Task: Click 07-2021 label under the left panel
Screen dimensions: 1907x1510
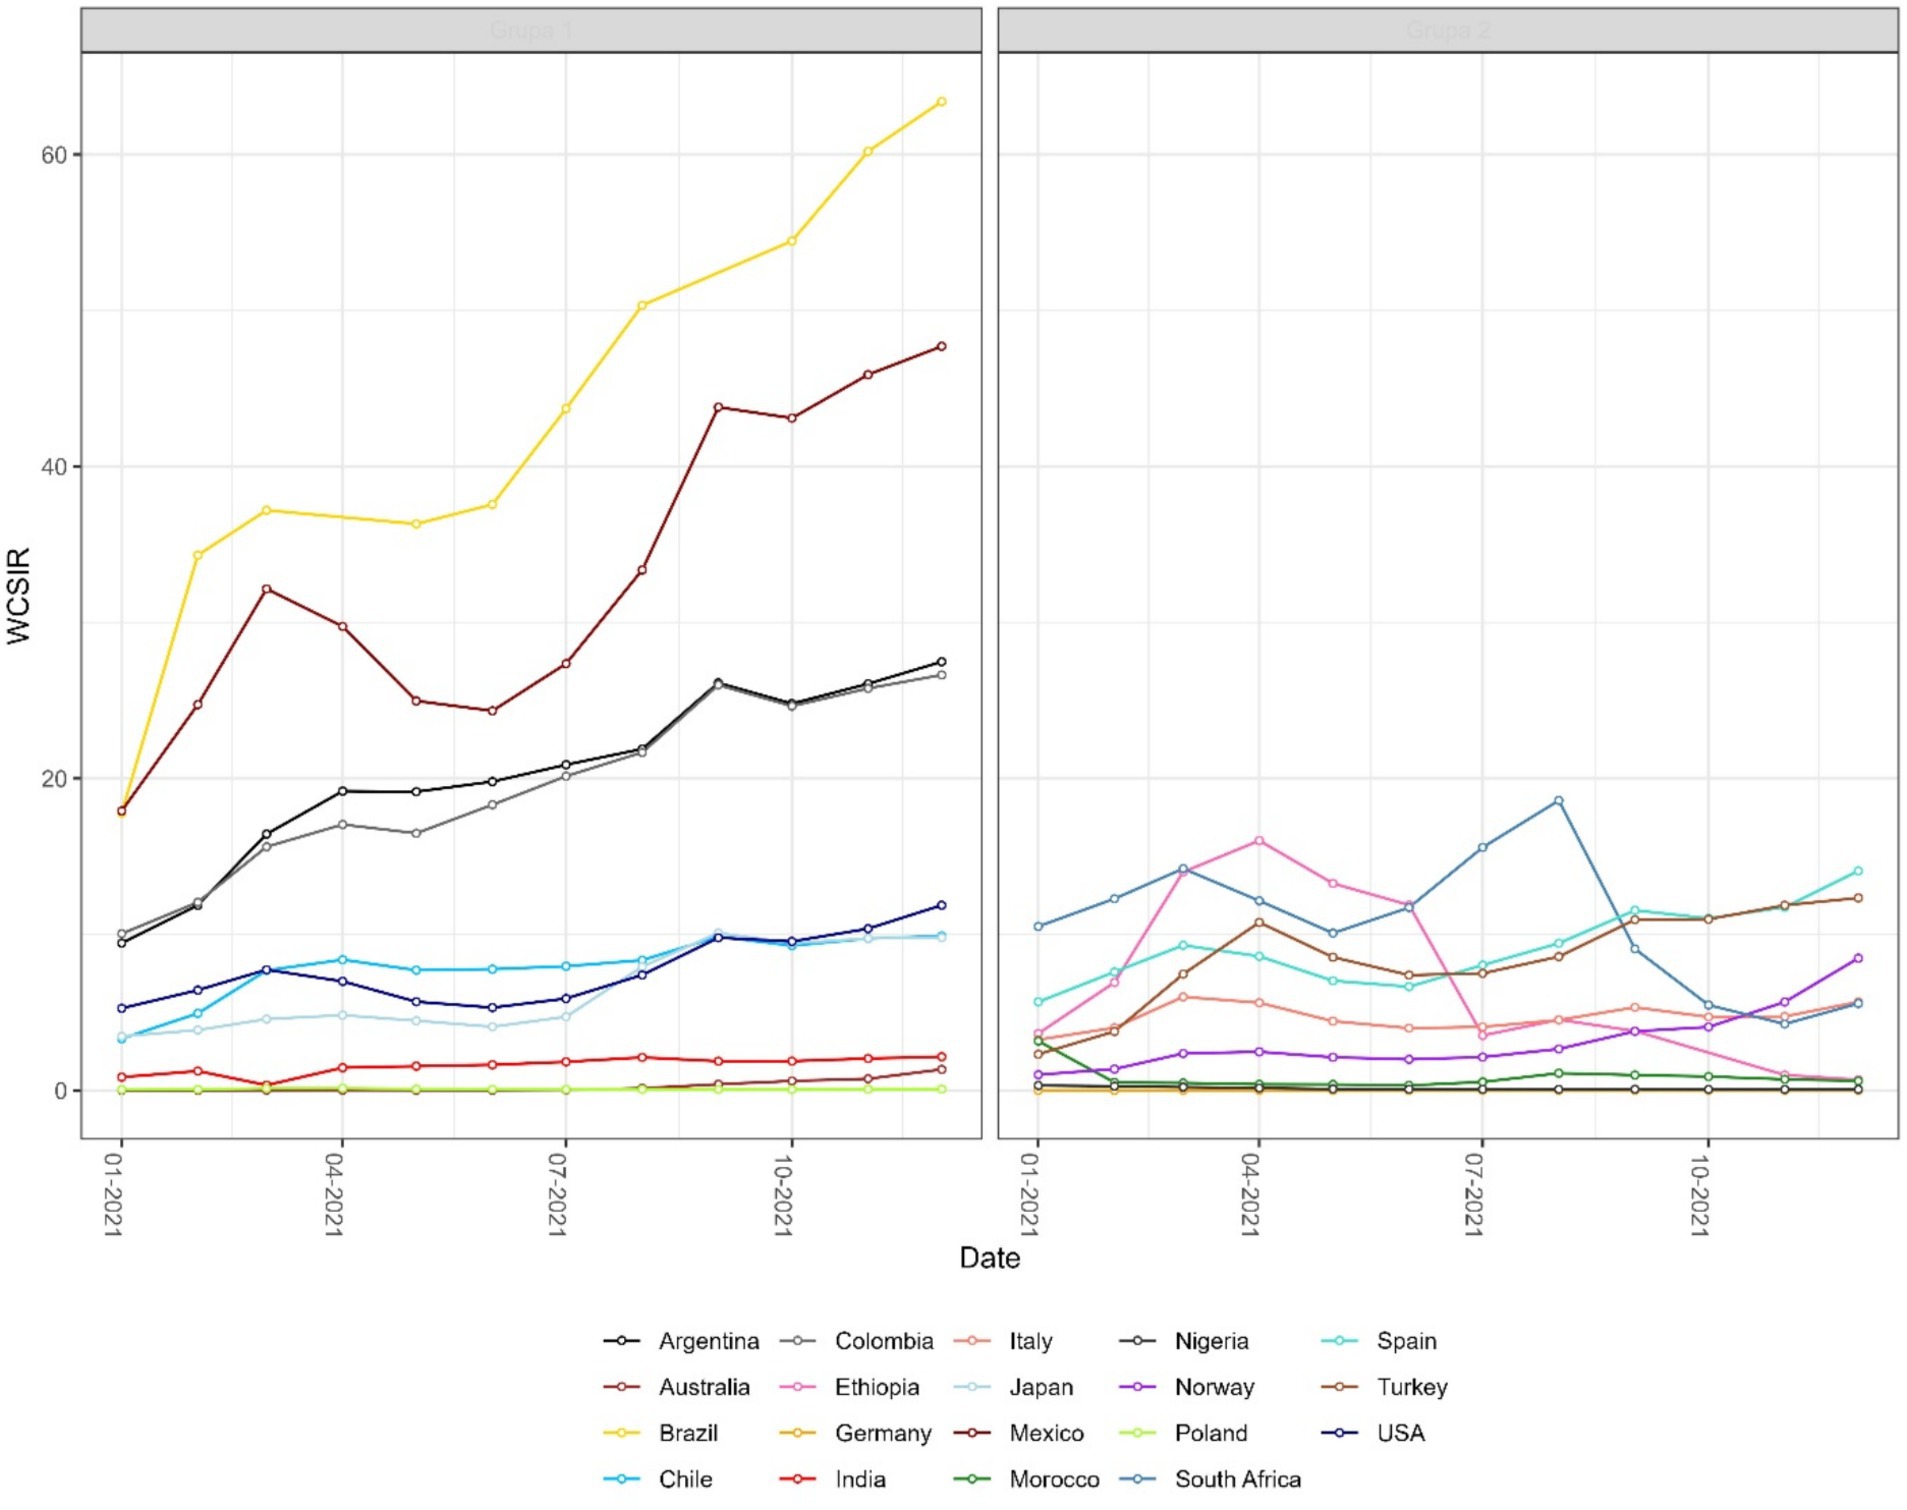Action: (559, 1195)
